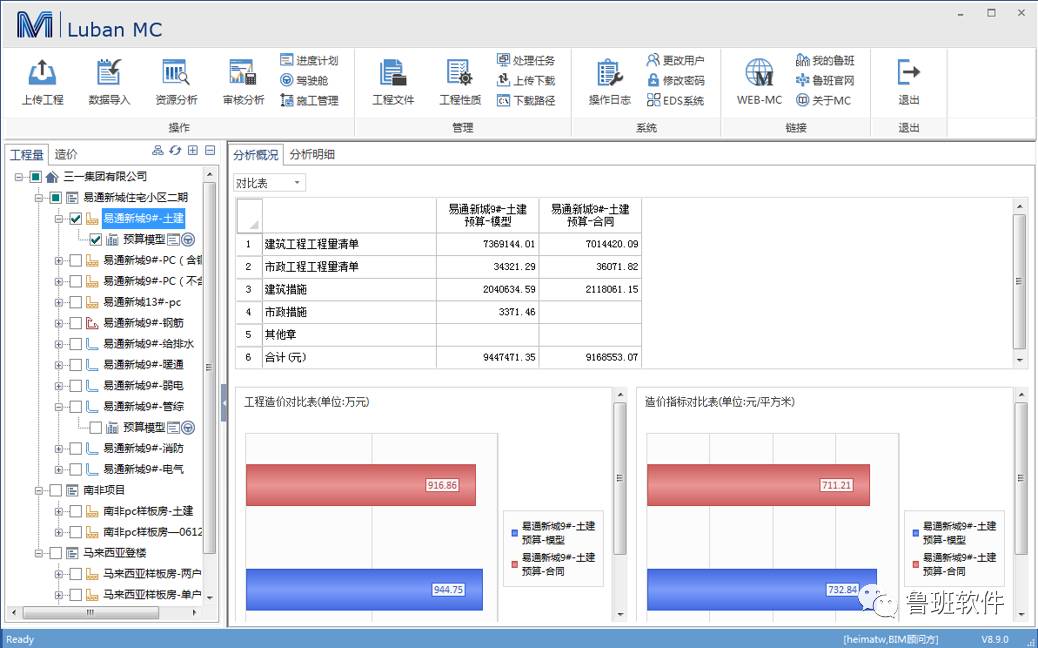
Task: Open the 关于MC about dialog
Action: [823, 101]
